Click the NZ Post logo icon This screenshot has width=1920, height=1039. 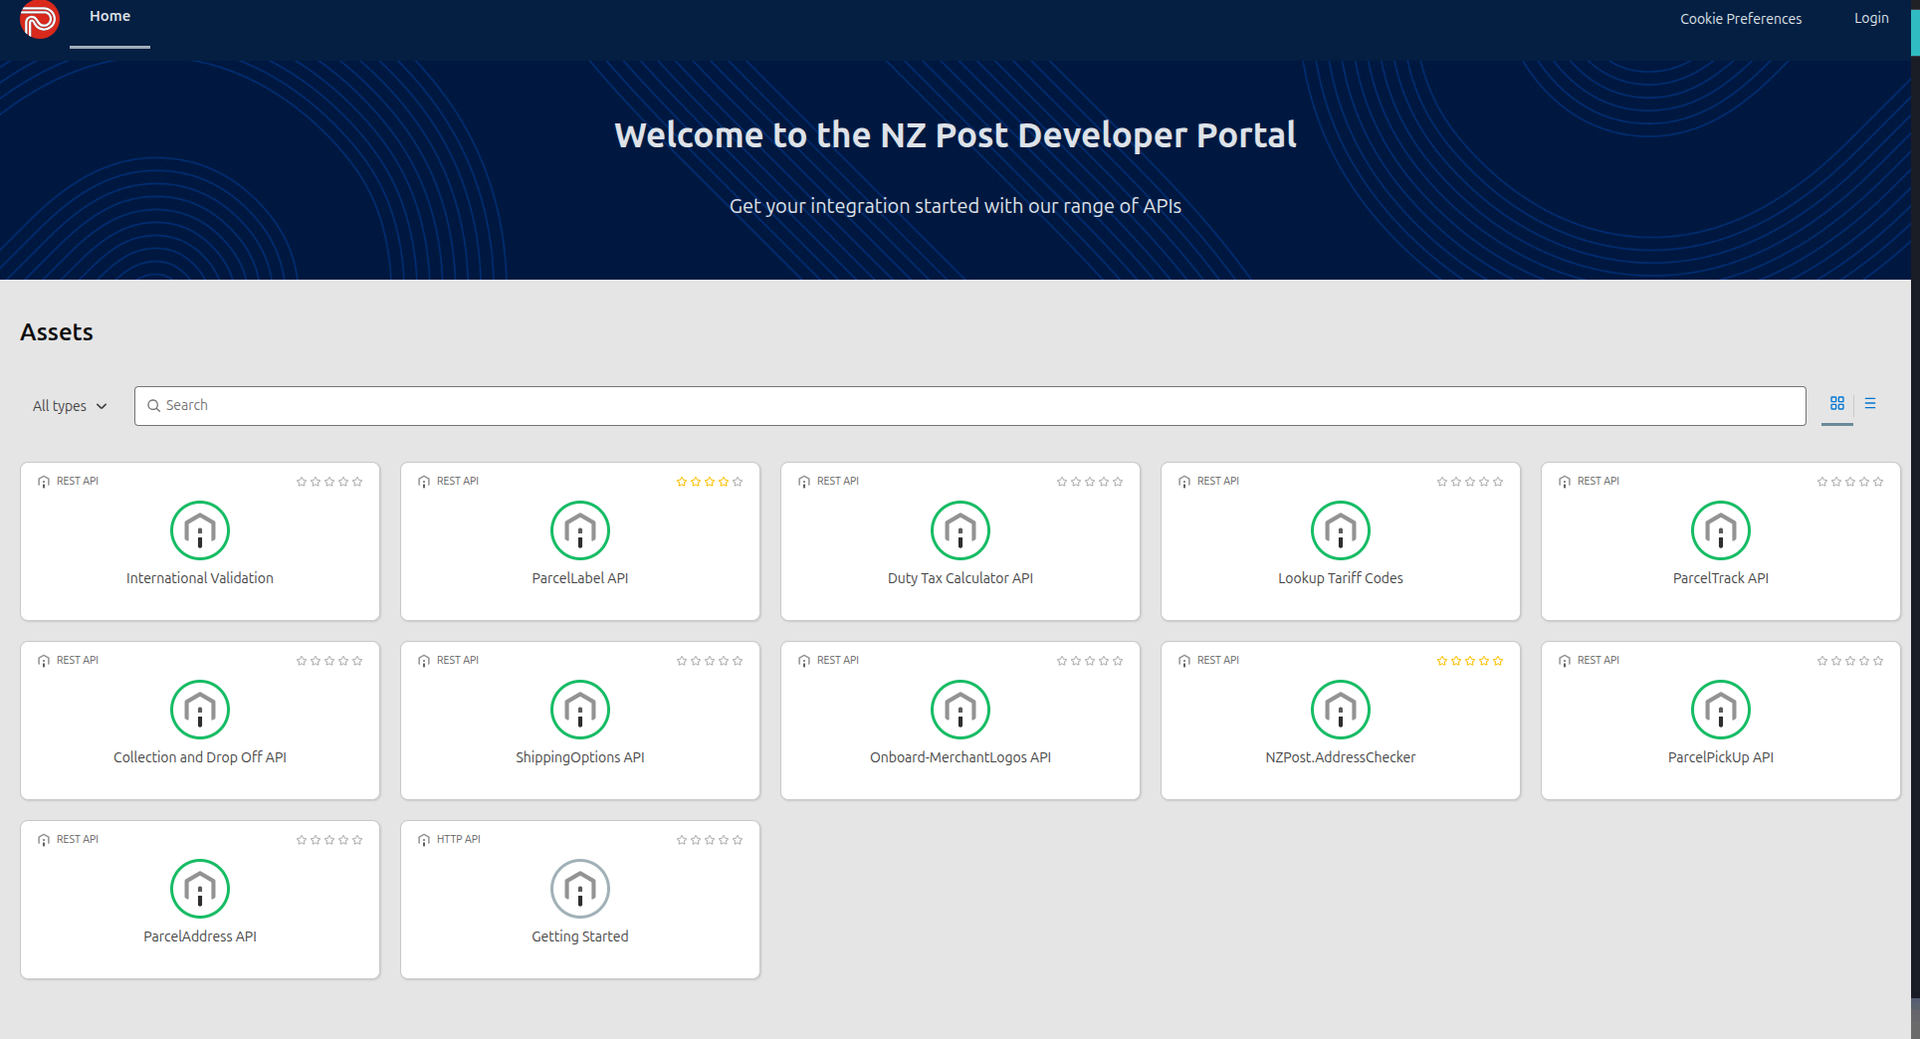(x=39, y=19)
